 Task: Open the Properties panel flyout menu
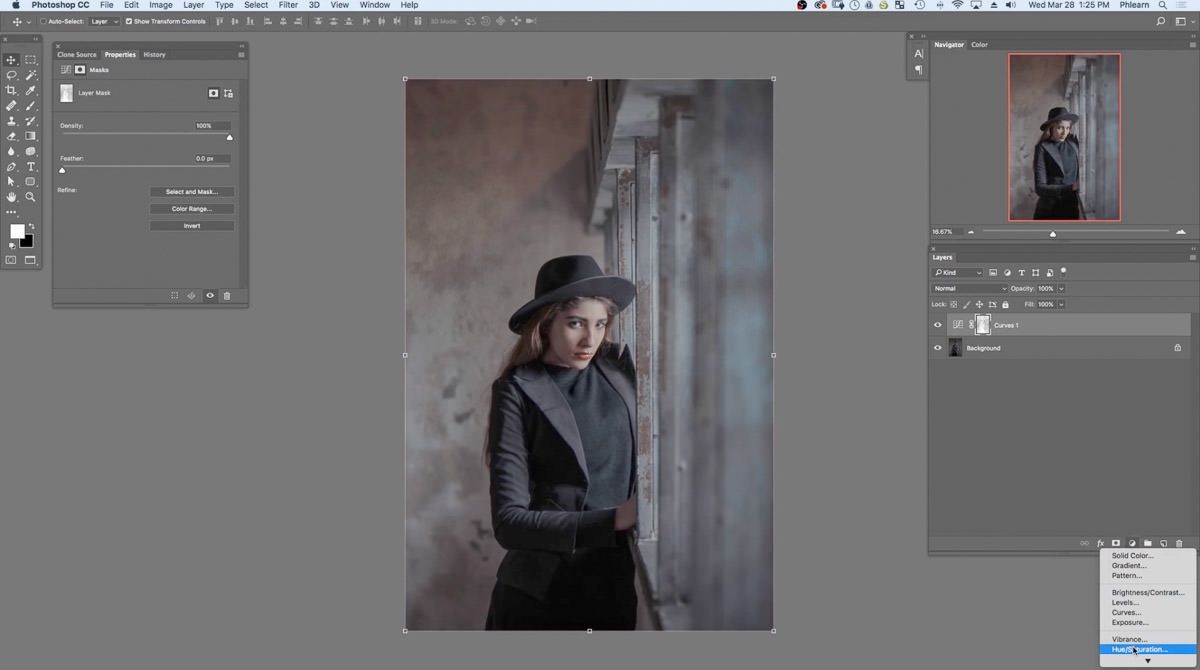tap(241, 55)
